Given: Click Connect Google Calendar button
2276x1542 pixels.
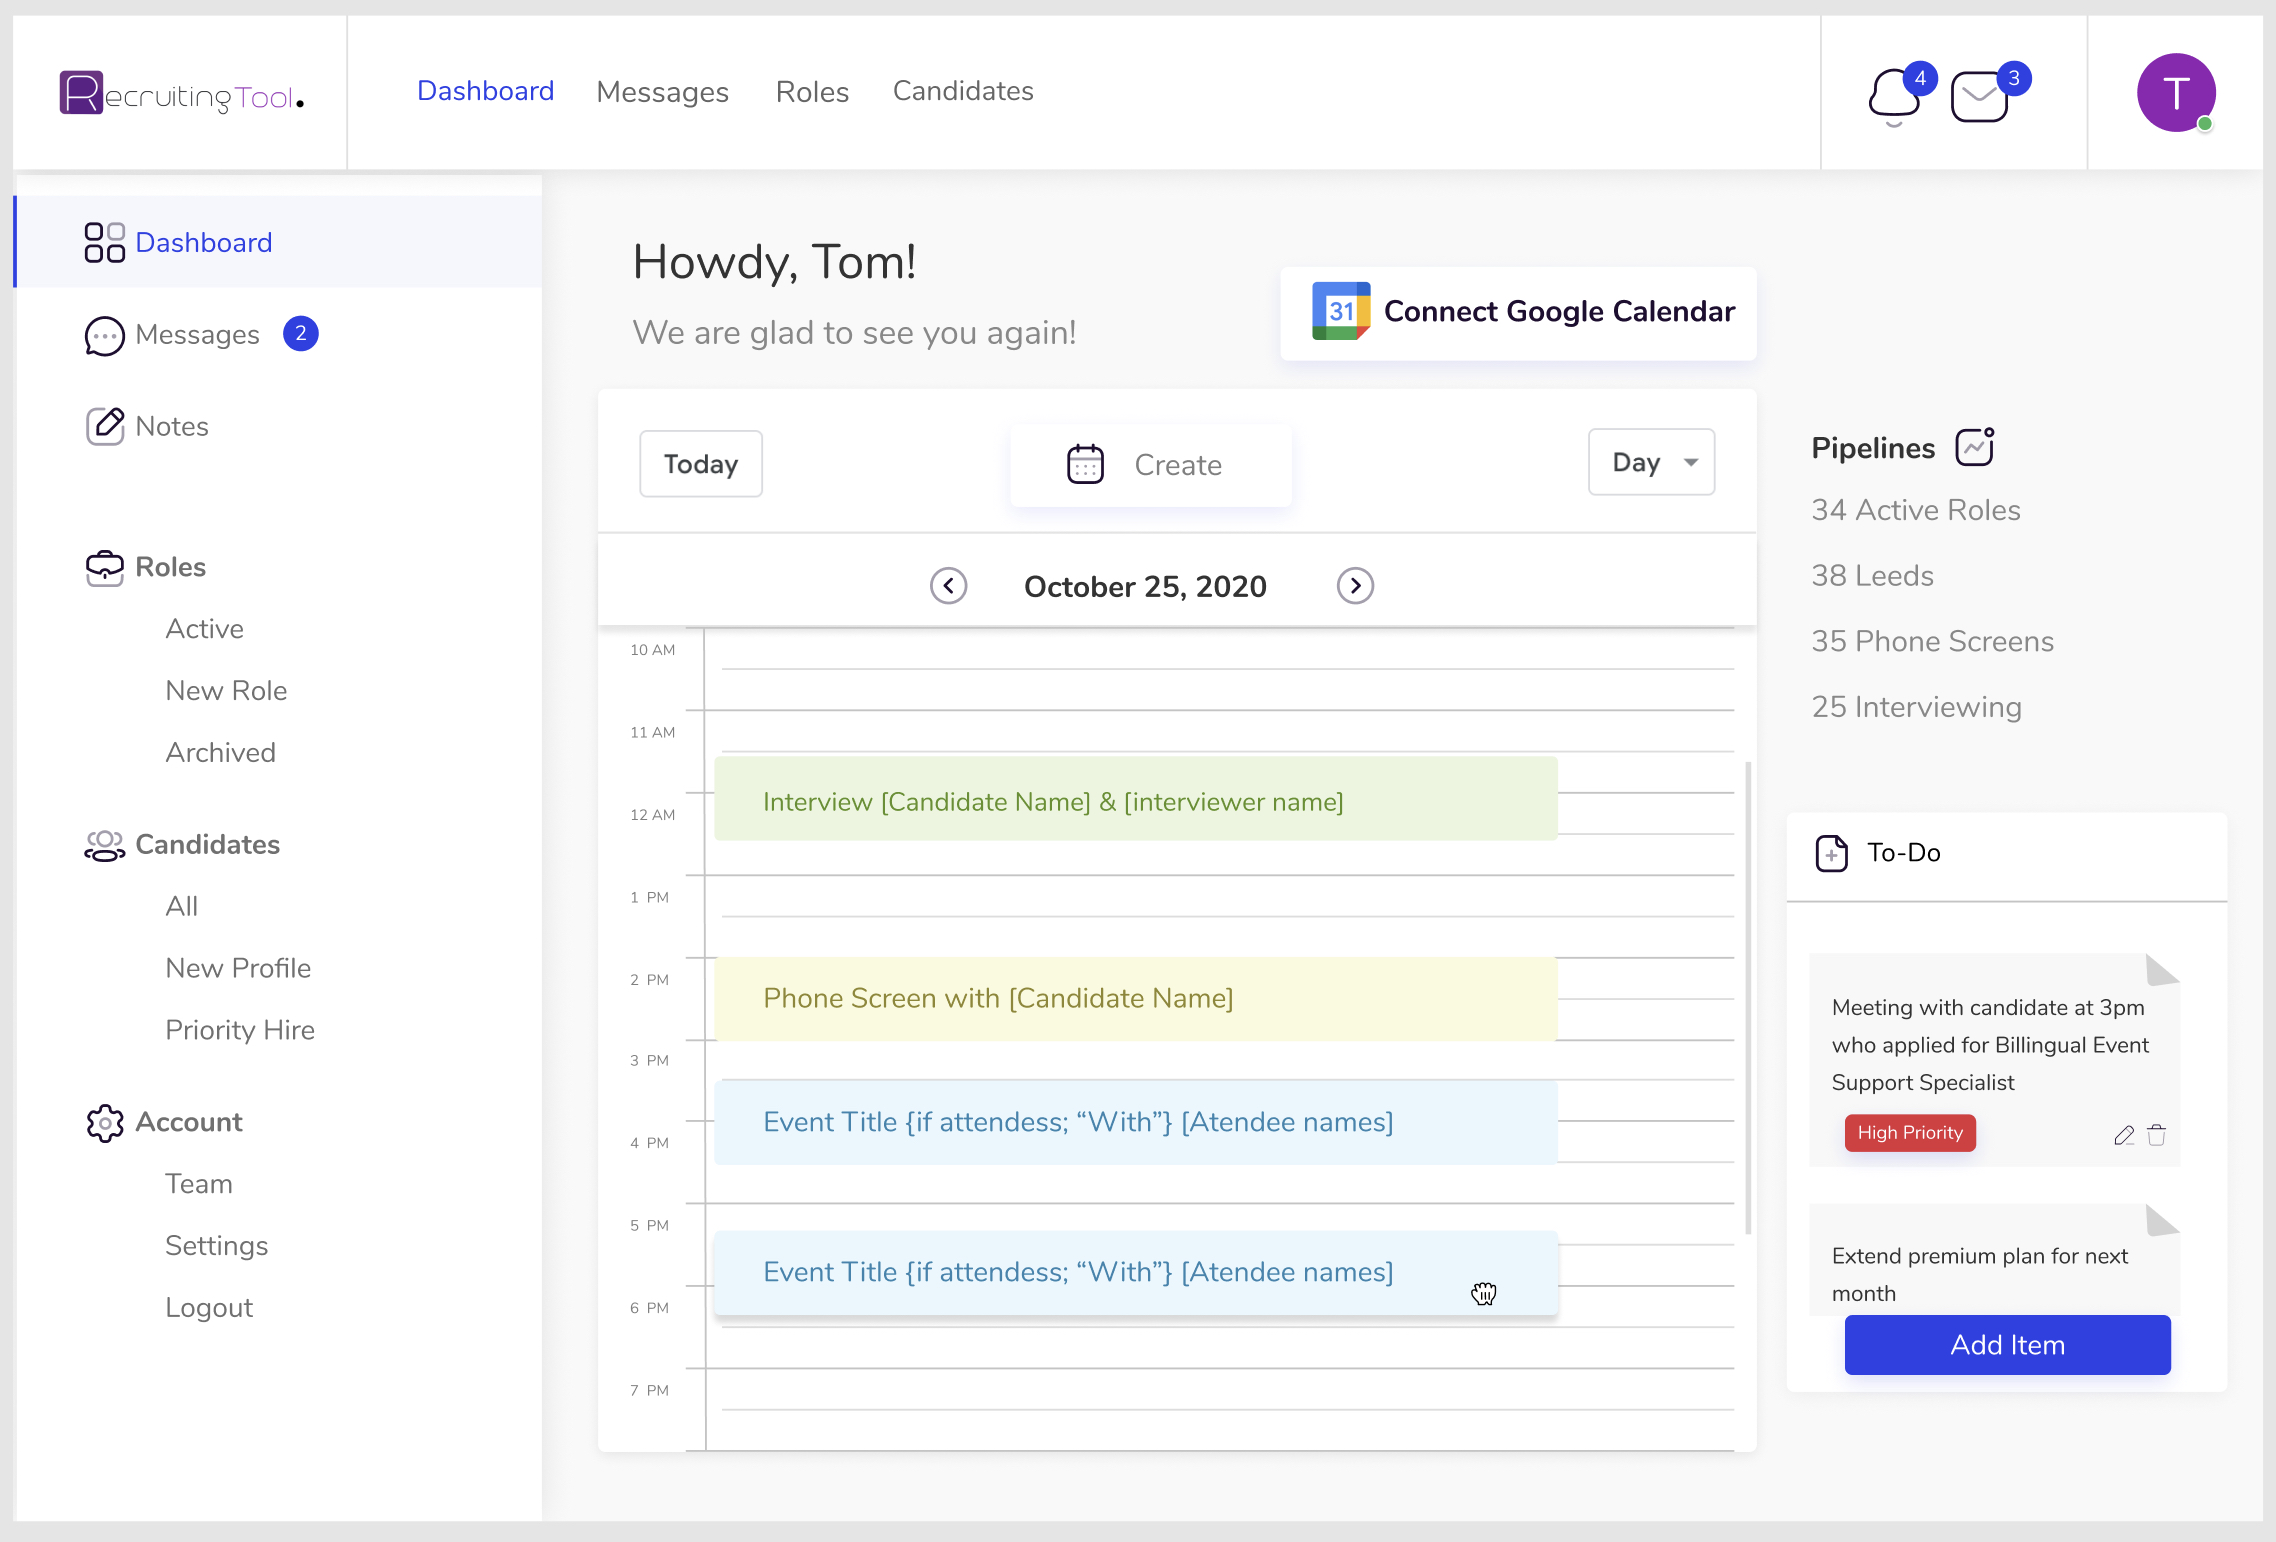Looking at the screenshot, I should click(x=1519, y=312).
